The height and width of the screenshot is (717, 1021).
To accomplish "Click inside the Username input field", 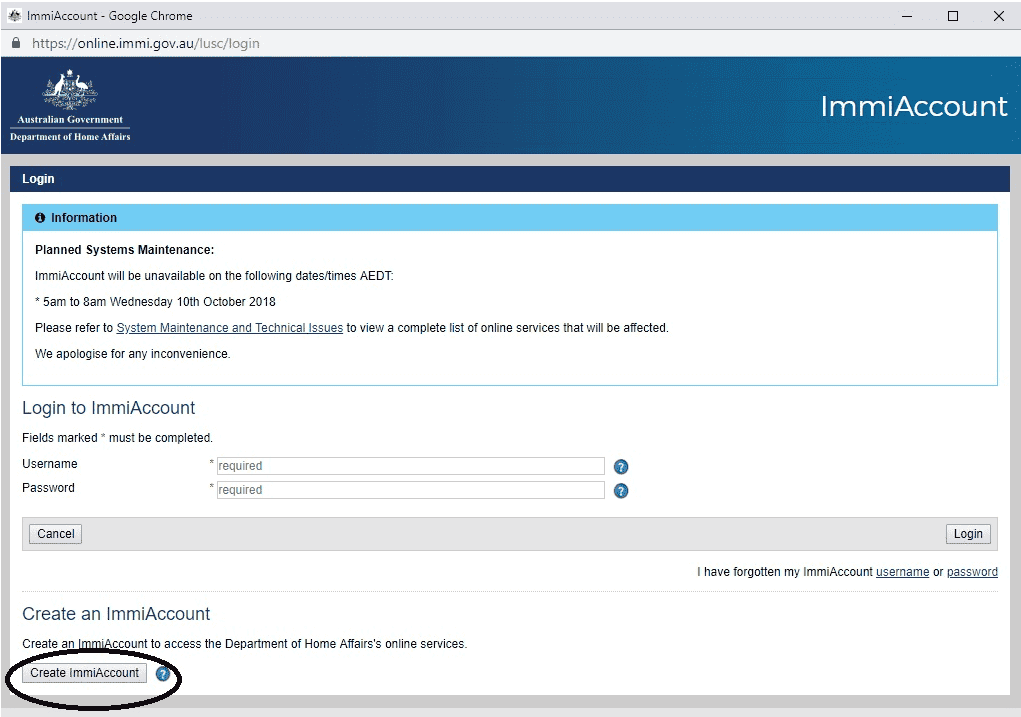I will click(410, 466).
